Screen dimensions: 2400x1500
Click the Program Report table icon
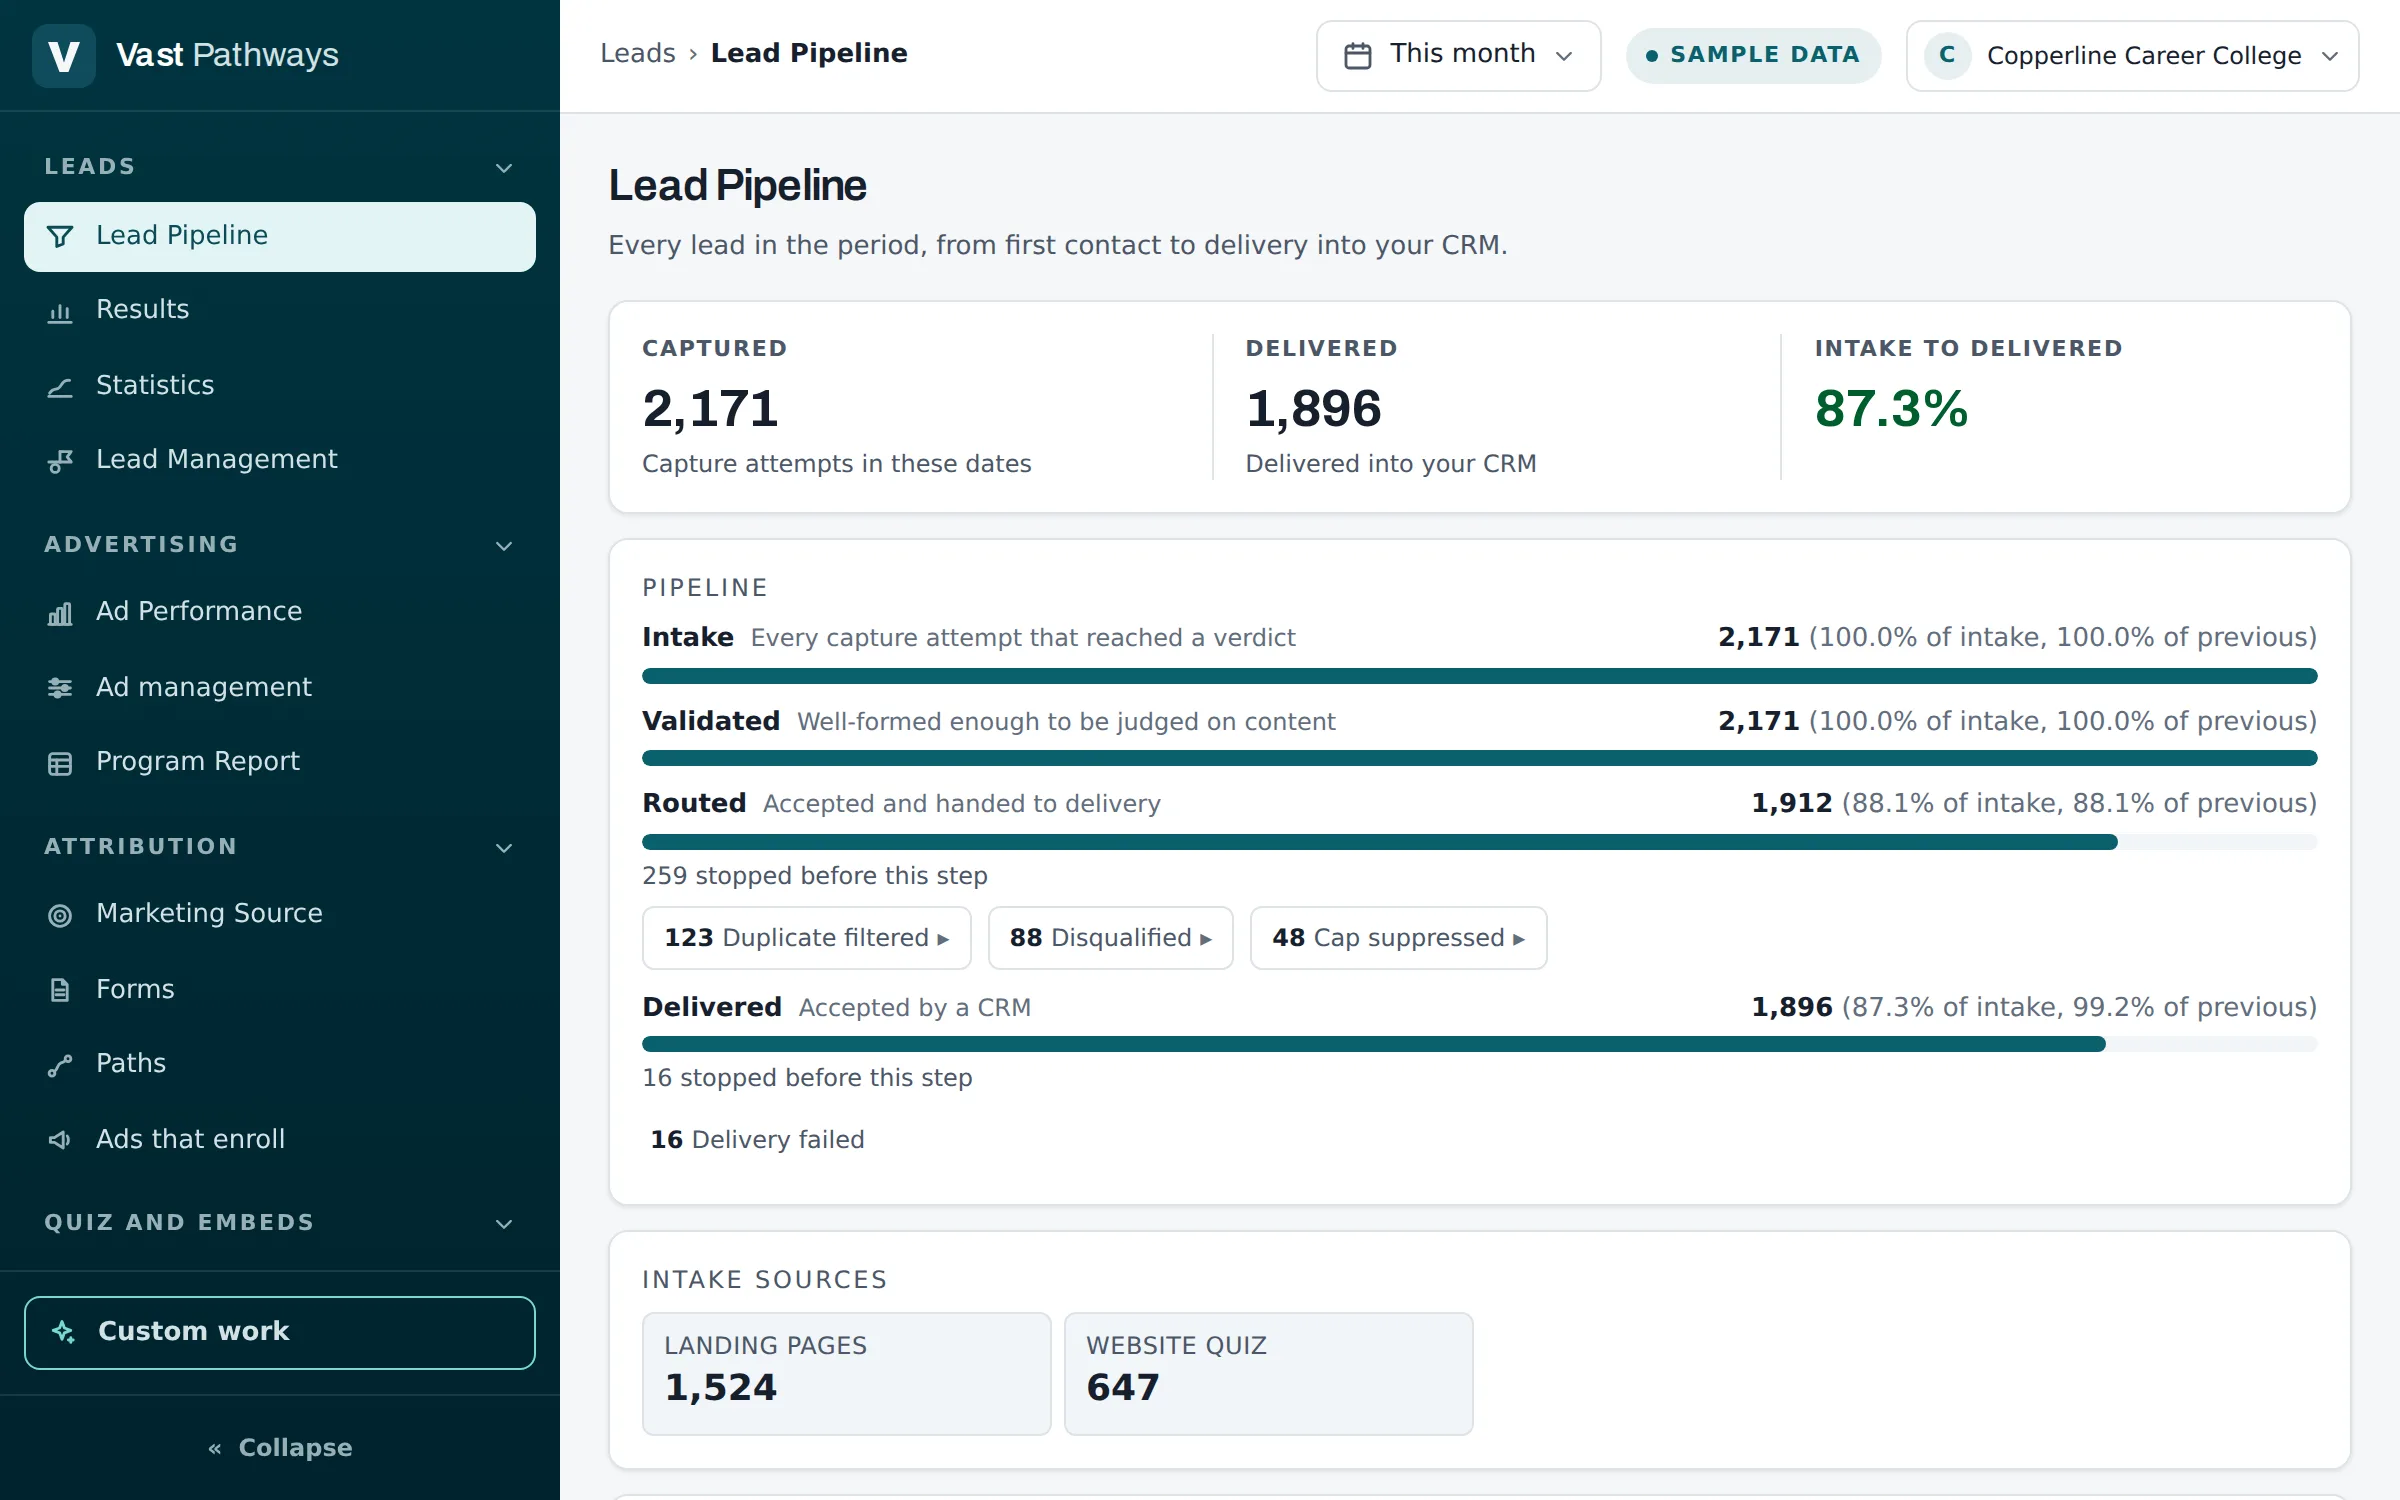tap(60, 763)
